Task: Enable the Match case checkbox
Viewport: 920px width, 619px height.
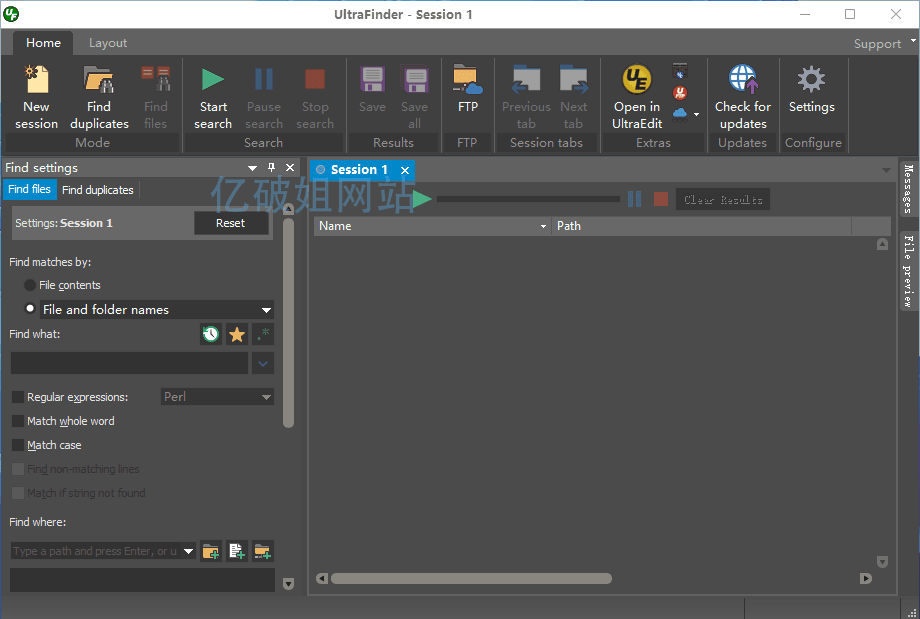Action: click(18, 445)
